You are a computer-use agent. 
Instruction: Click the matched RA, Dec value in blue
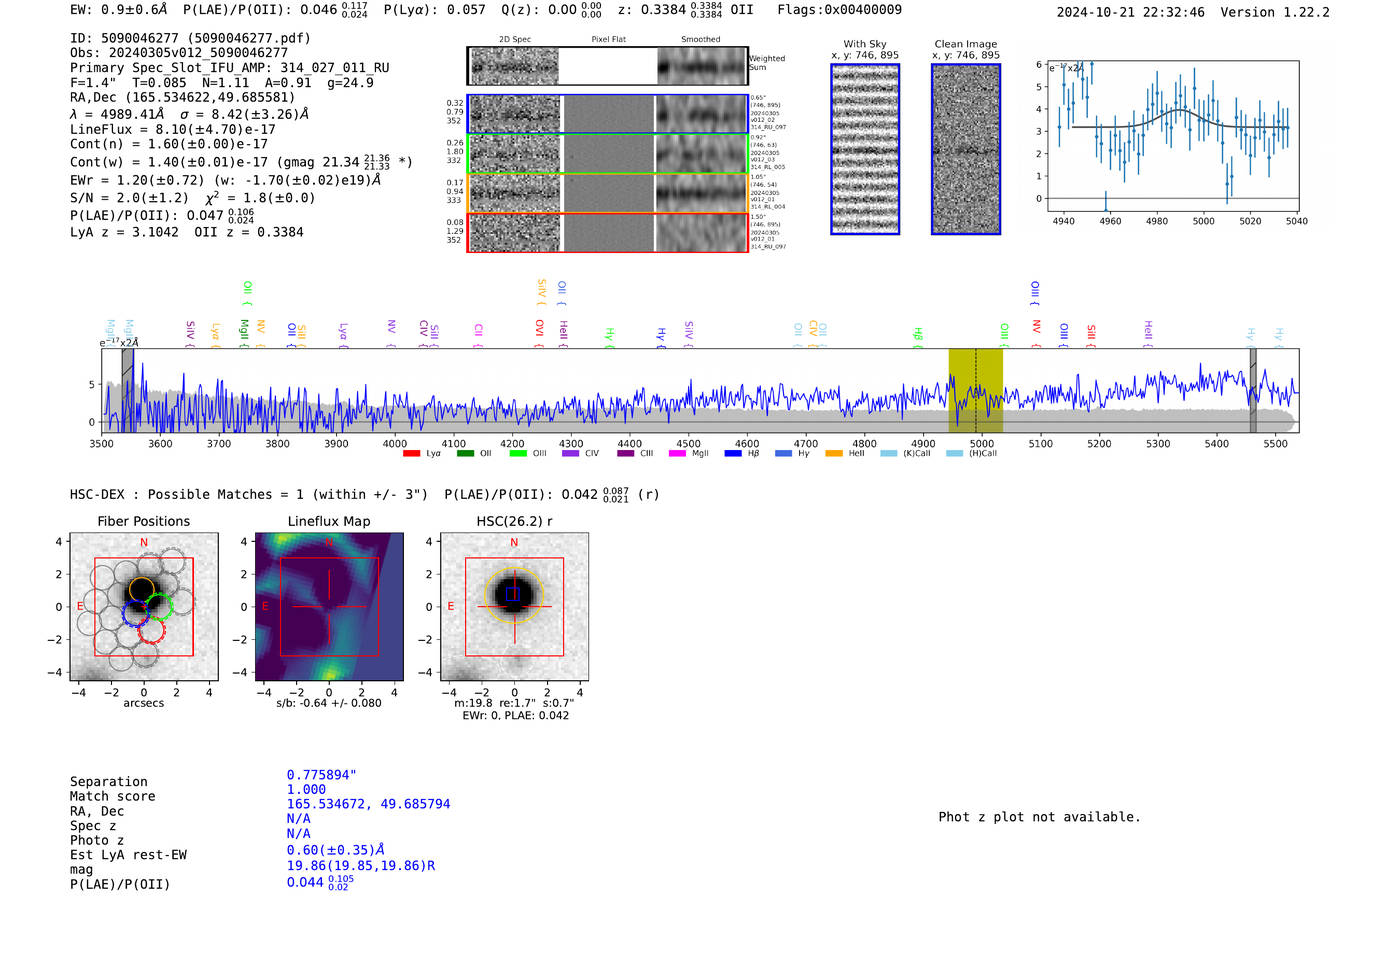[x=368, y=804]
